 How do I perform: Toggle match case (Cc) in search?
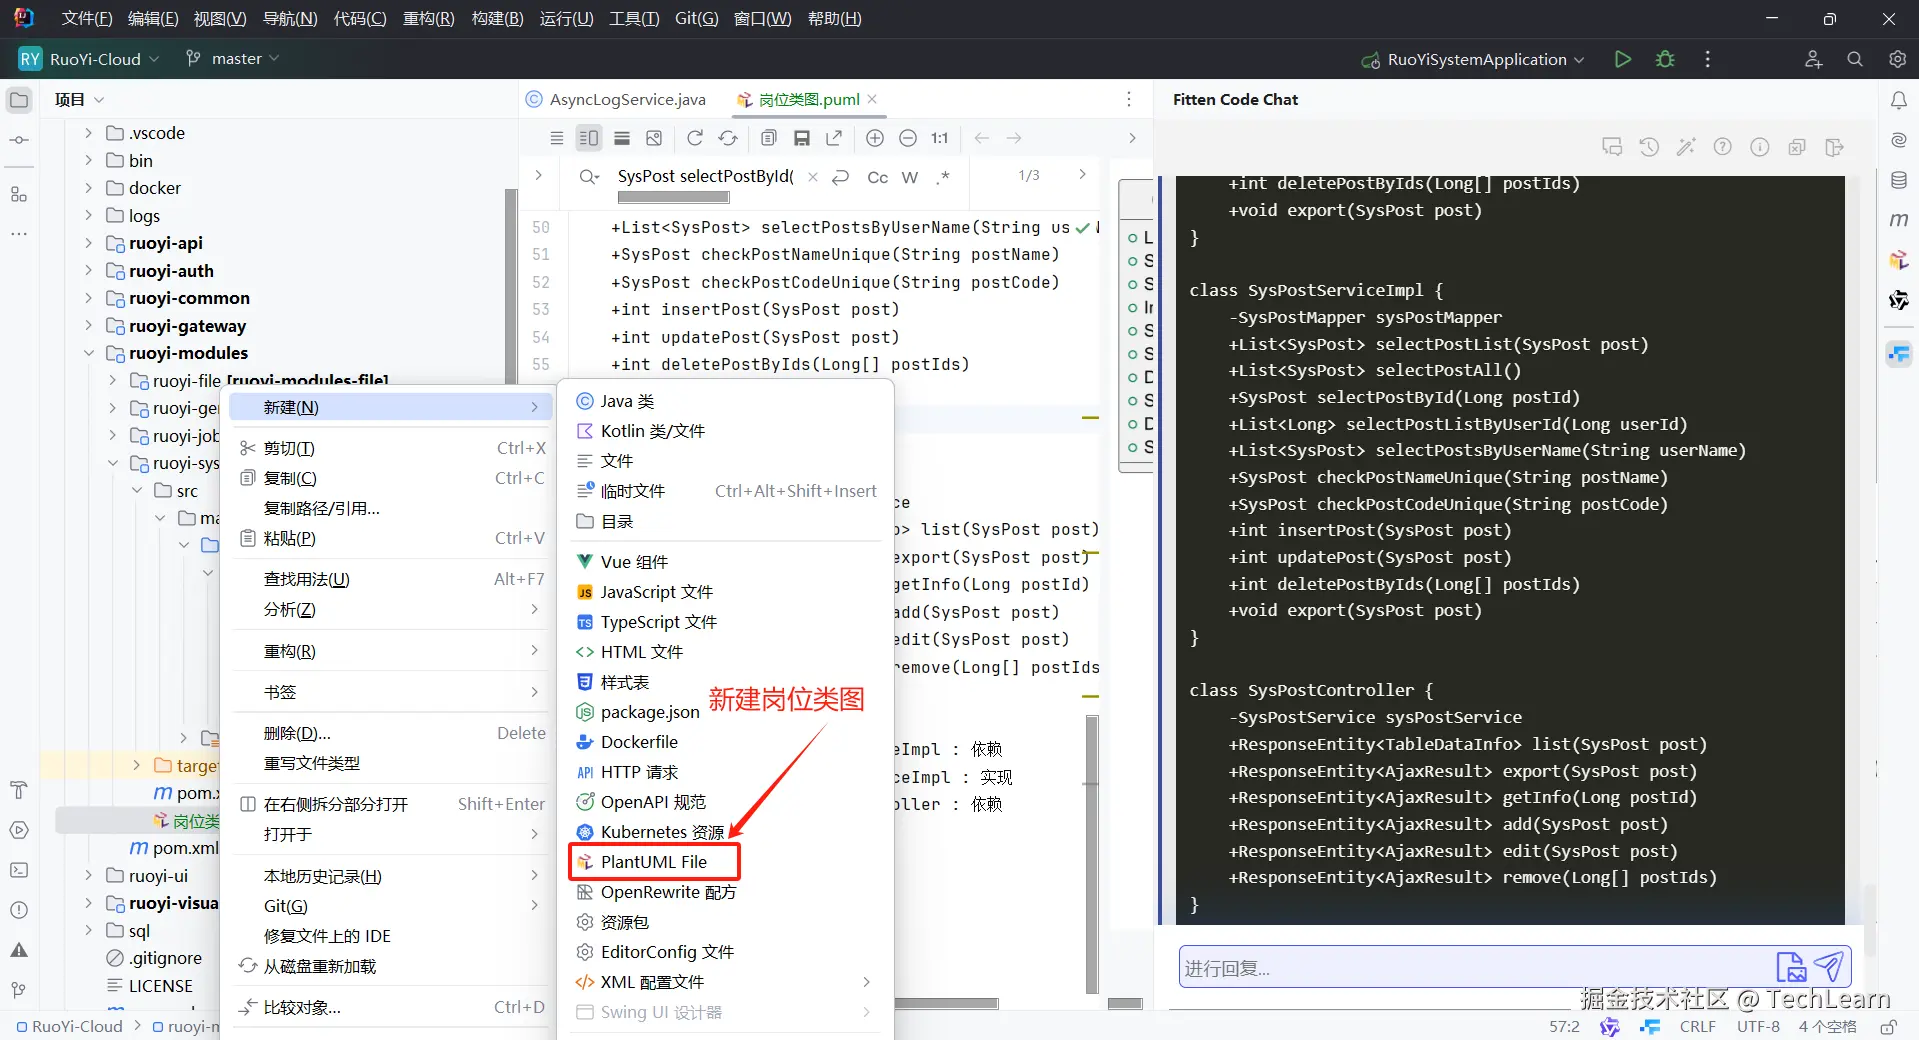click(877, 177)
